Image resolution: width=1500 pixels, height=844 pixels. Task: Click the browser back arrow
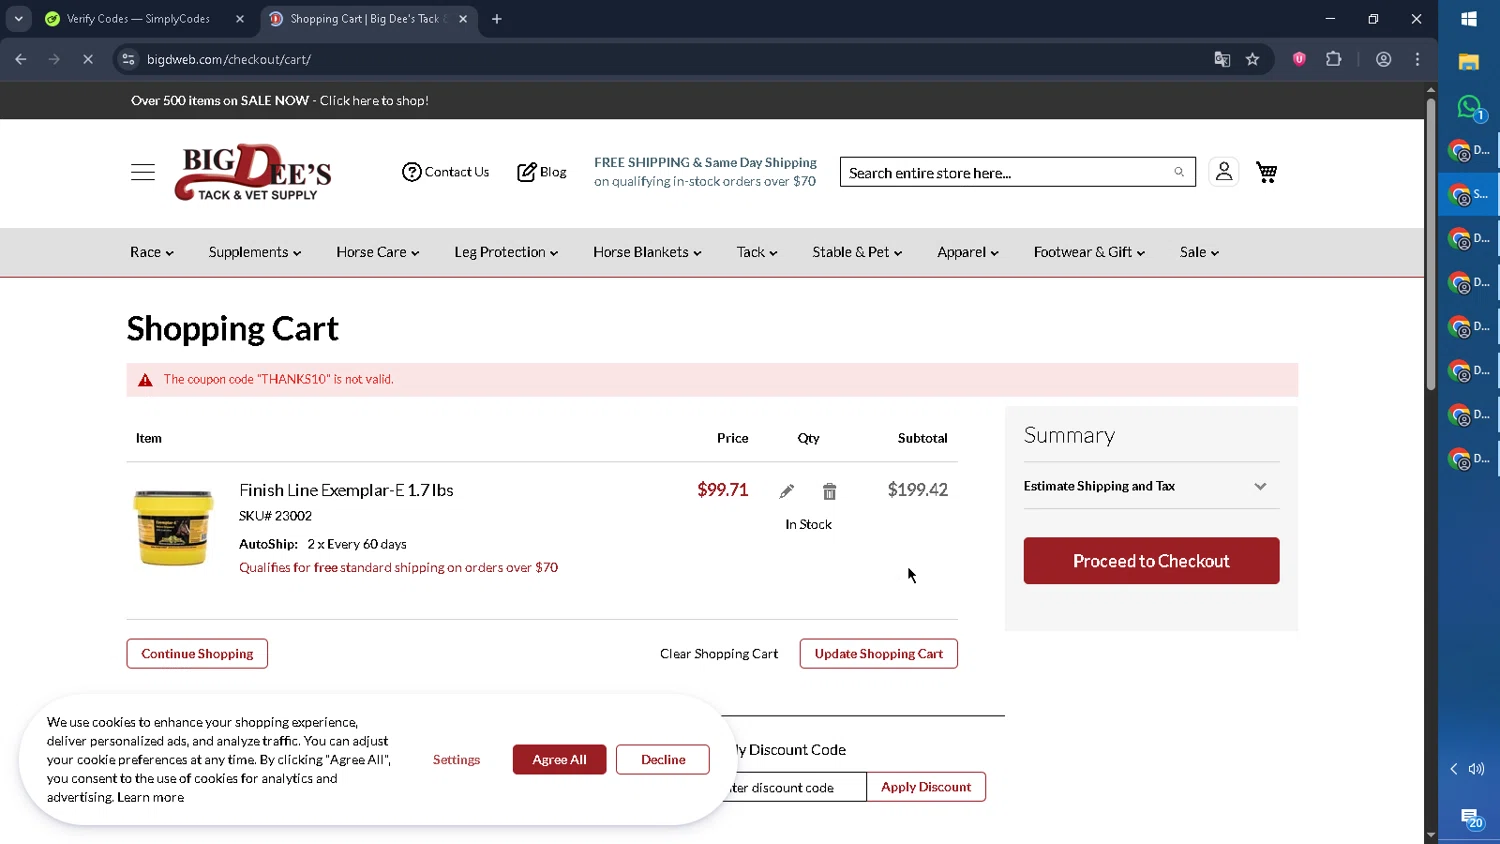(21, 60)
